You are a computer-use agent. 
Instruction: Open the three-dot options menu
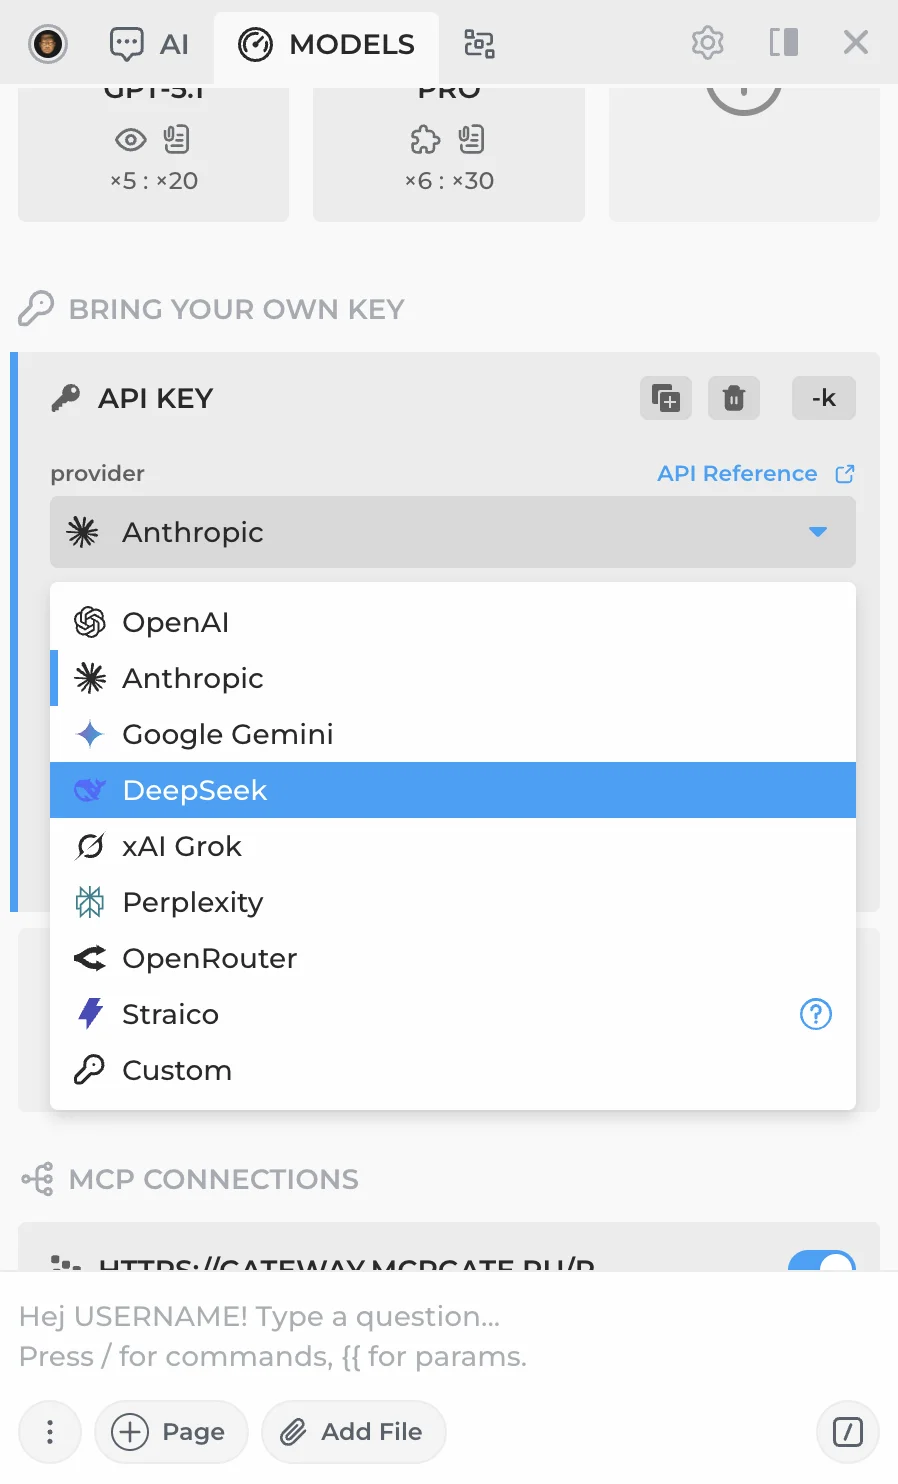[50, 1432]
